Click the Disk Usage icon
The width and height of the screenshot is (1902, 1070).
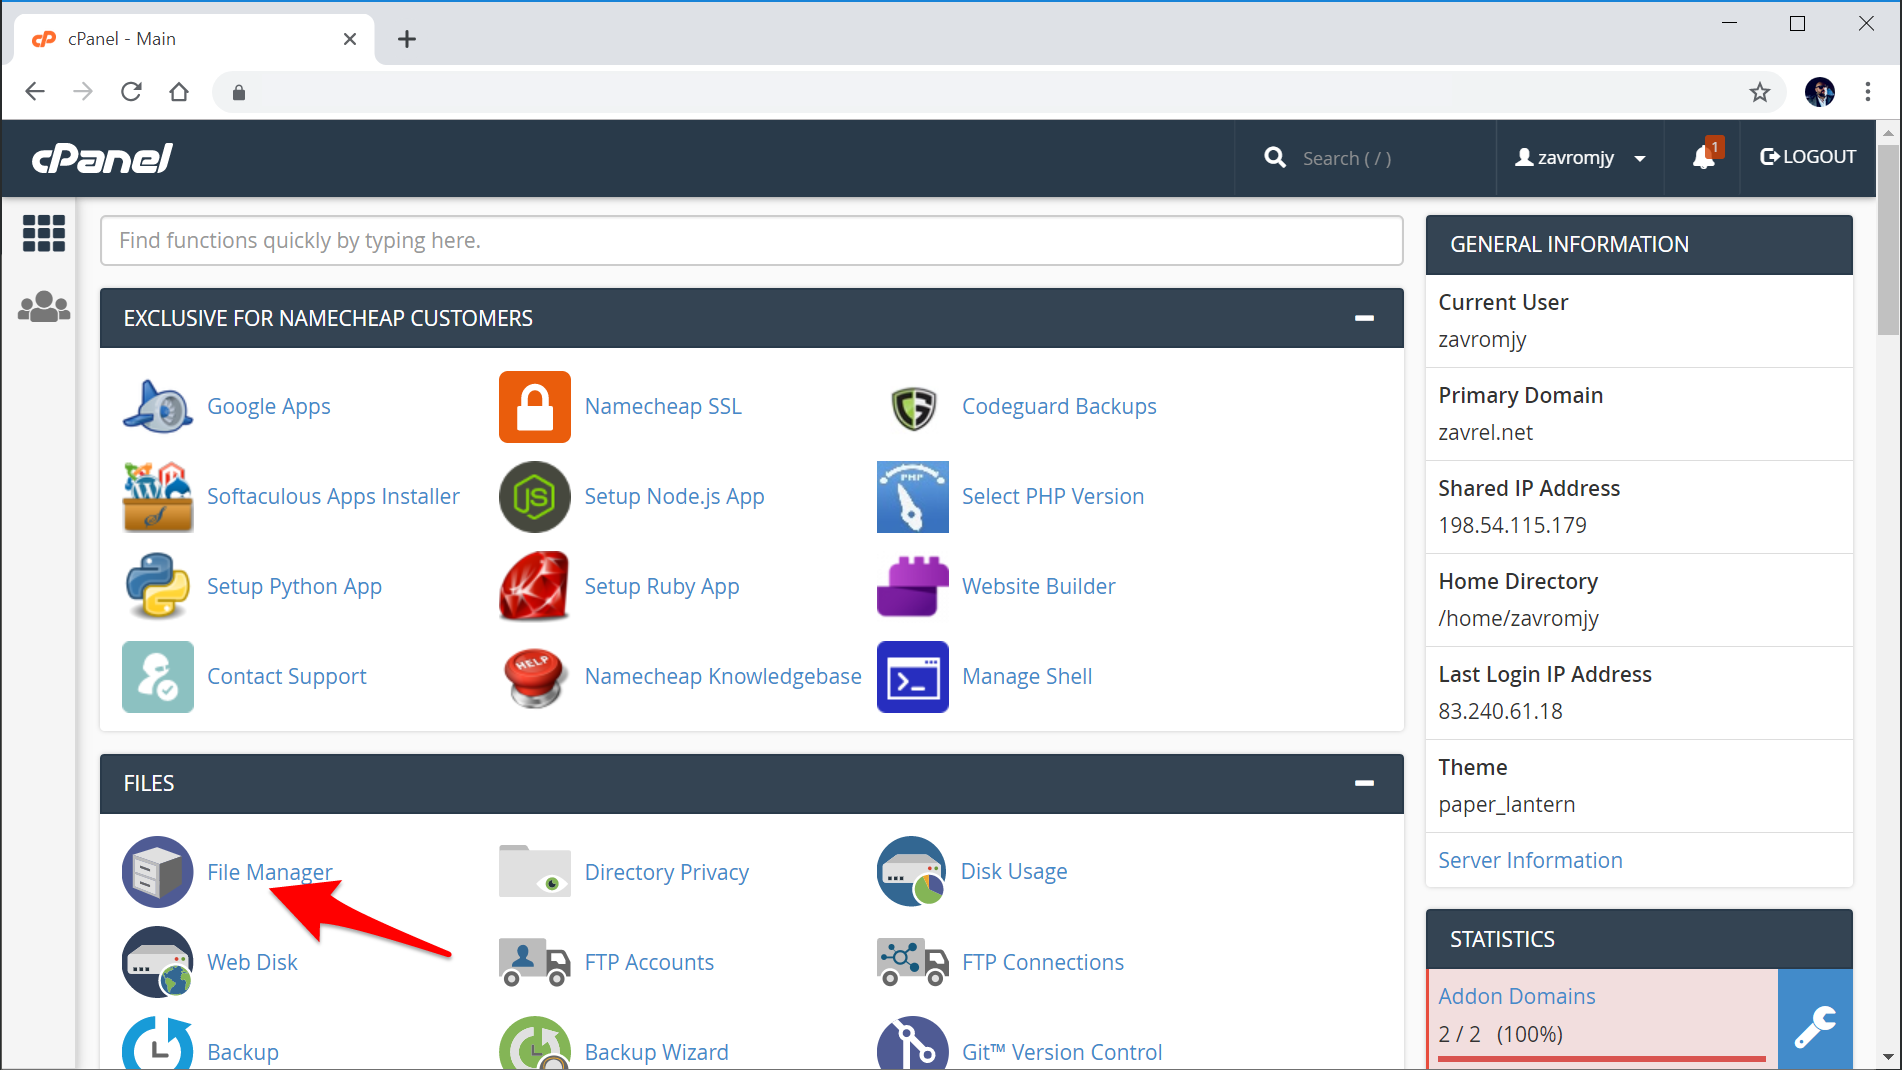coord(912,872)
